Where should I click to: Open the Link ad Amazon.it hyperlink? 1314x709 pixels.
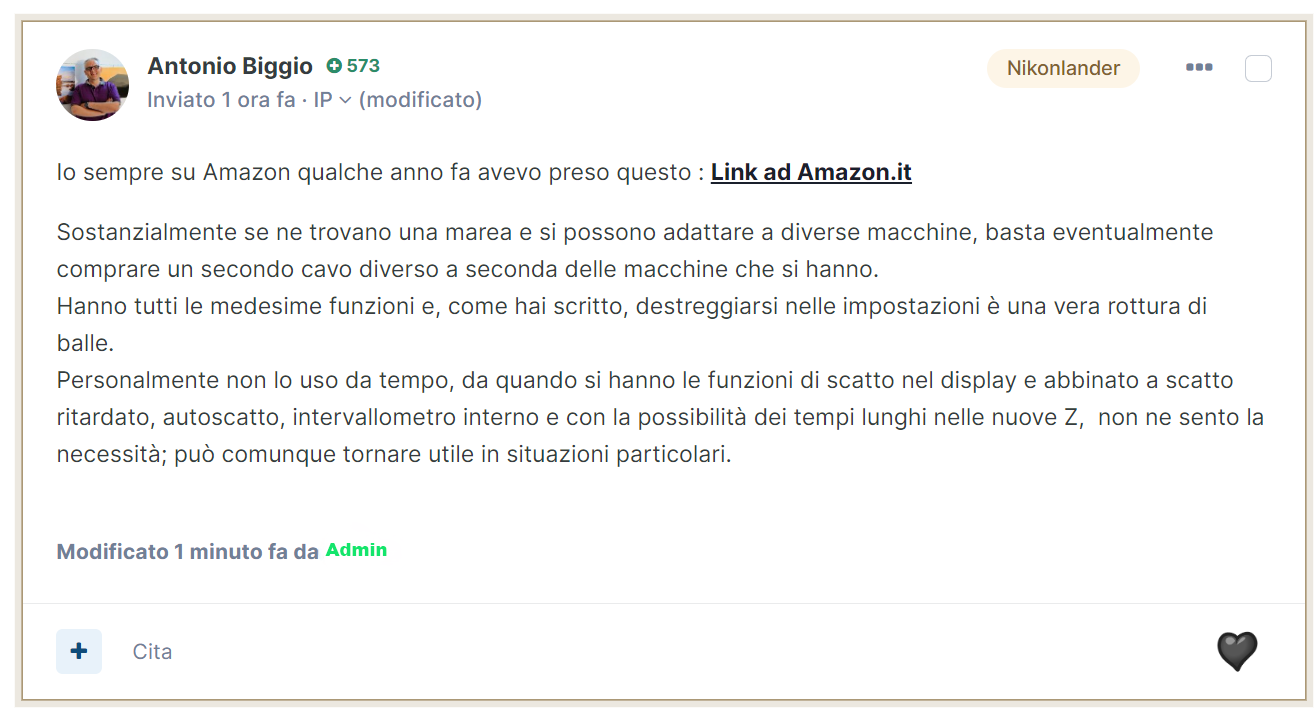tap(811, 172)
